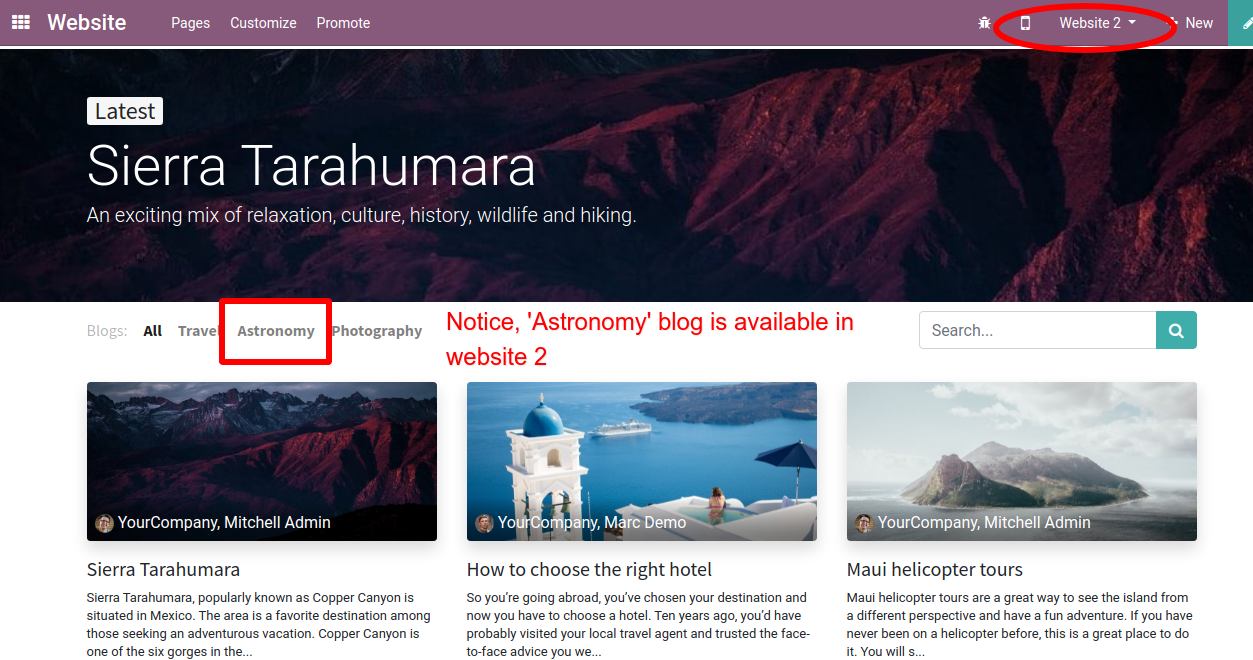
Task: Open the Sierra Tarahumara hero title
Action: coord(311,166)
